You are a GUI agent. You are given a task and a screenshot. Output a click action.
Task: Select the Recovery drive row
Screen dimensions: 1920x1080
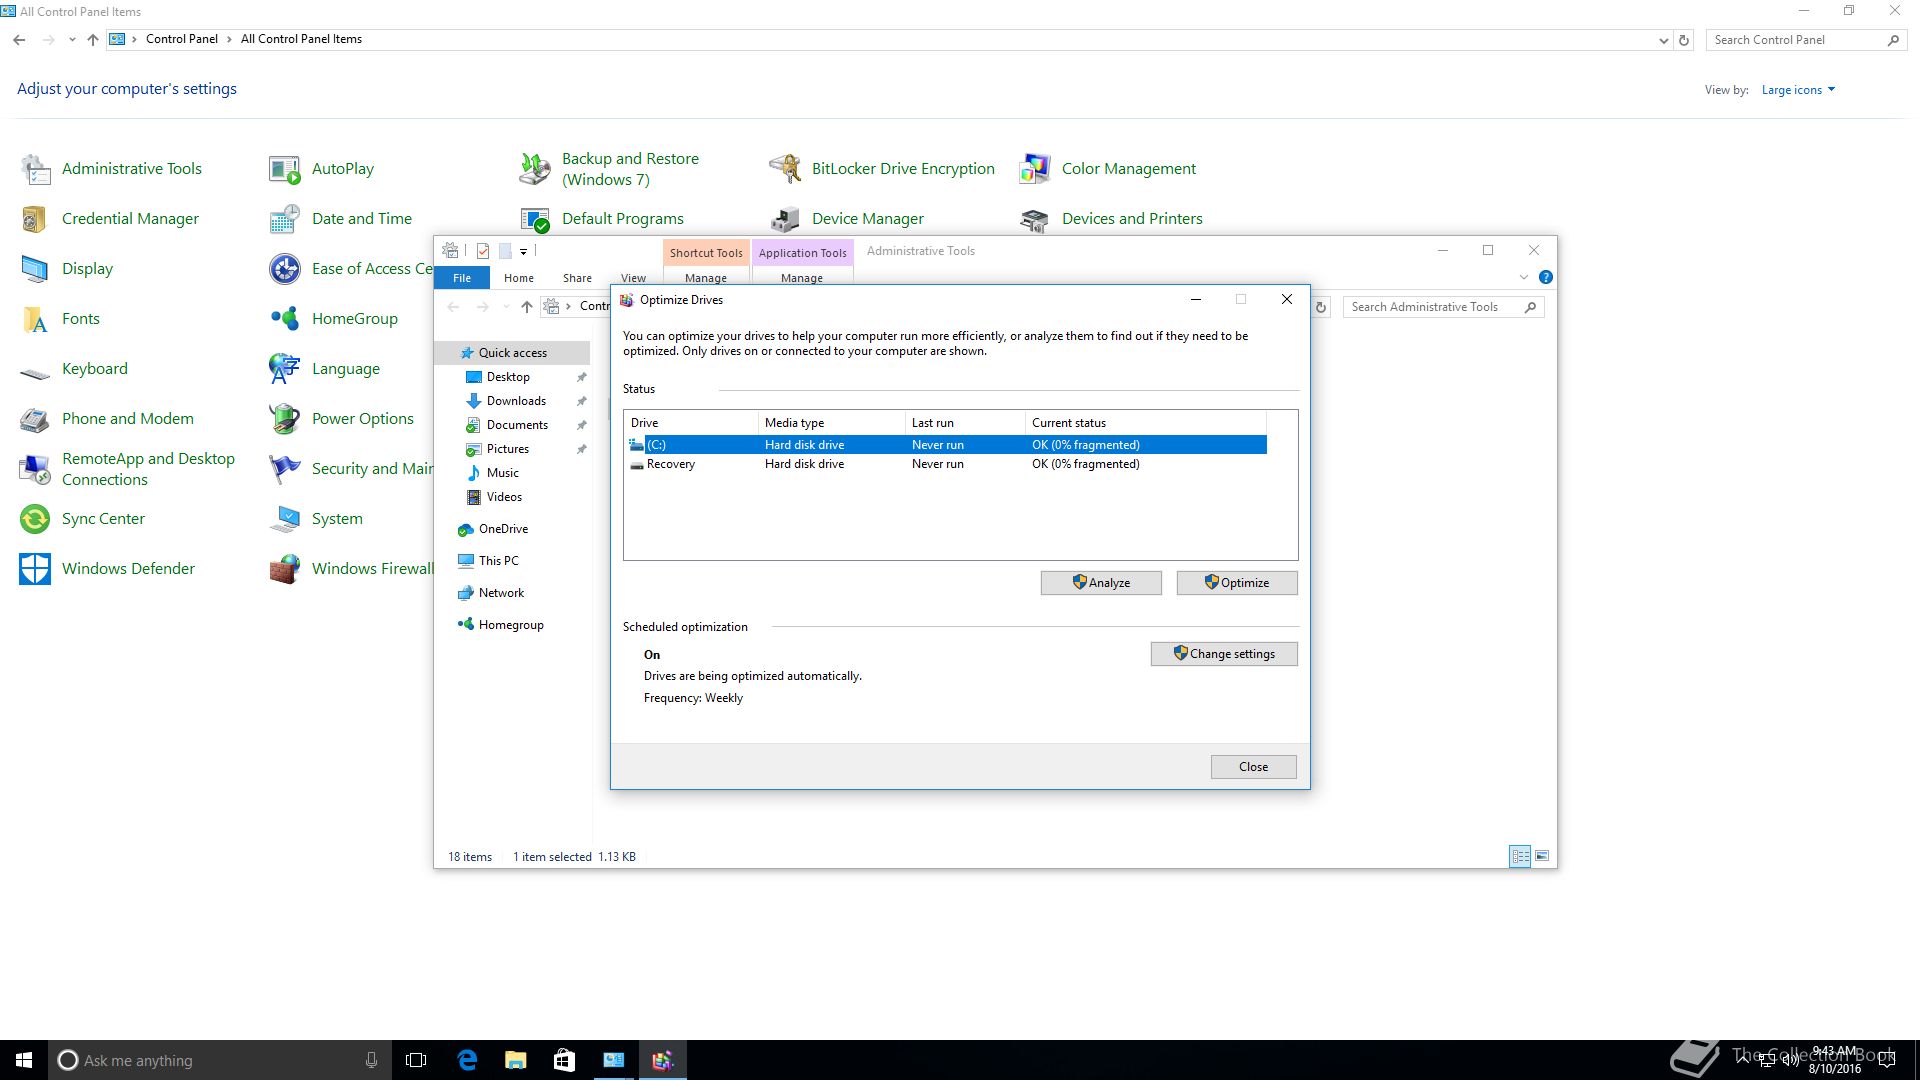pyautogui.click(x=945, y=464)
